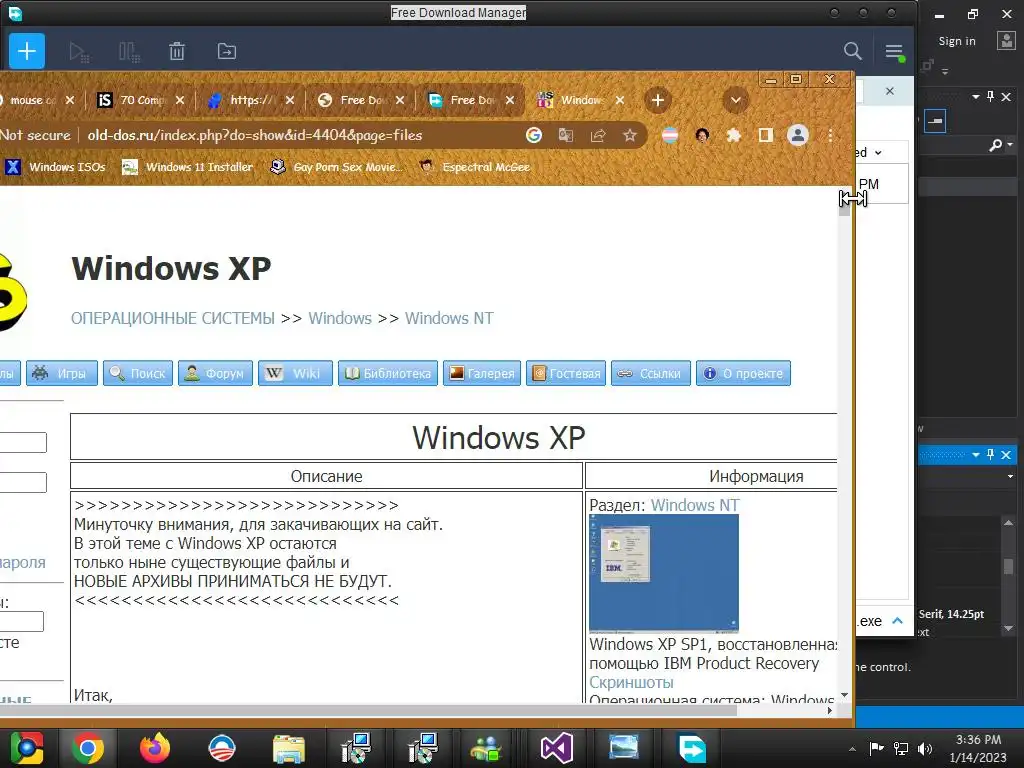Screen dimensions: 1024x768
Task: Click the volume speaker tray icon
Action: 925,749
